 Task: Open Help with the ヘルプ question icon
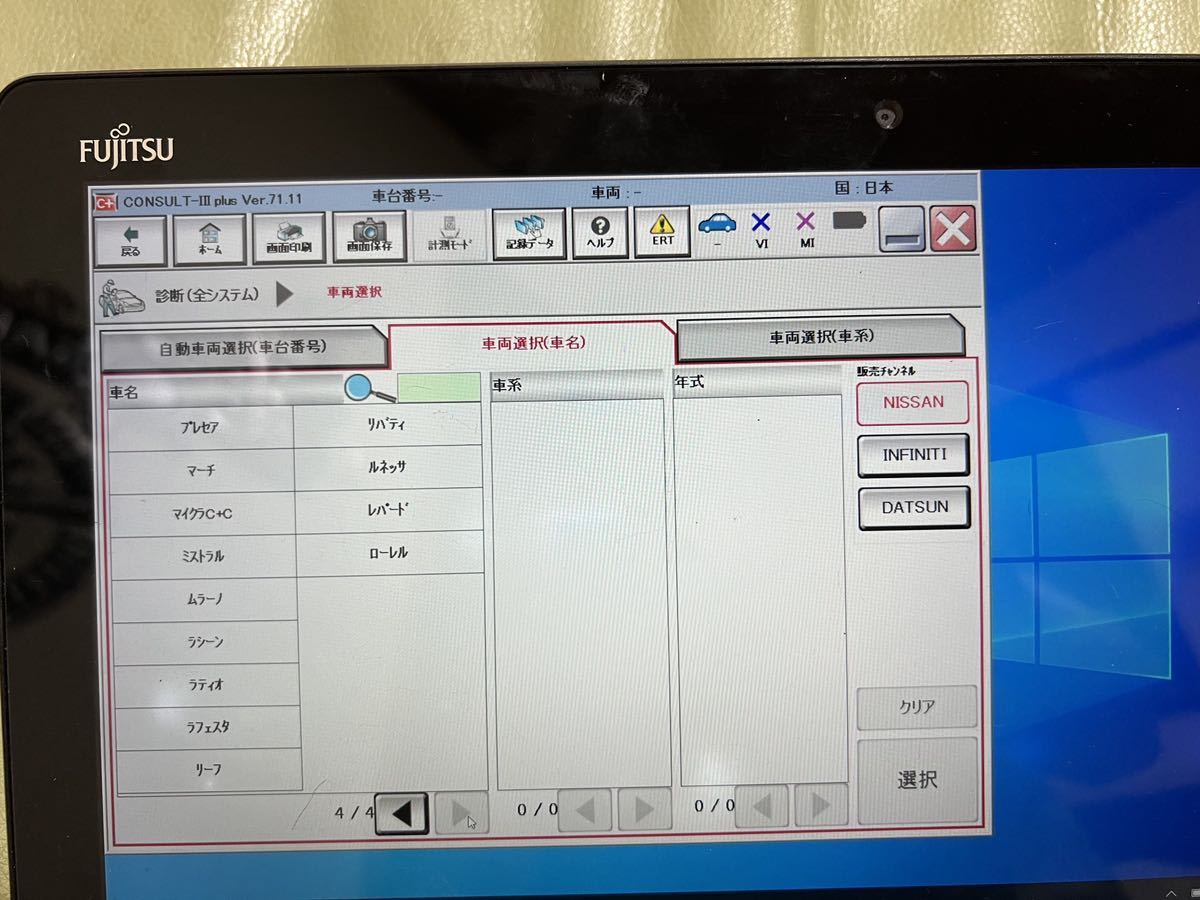click(601, 233)
